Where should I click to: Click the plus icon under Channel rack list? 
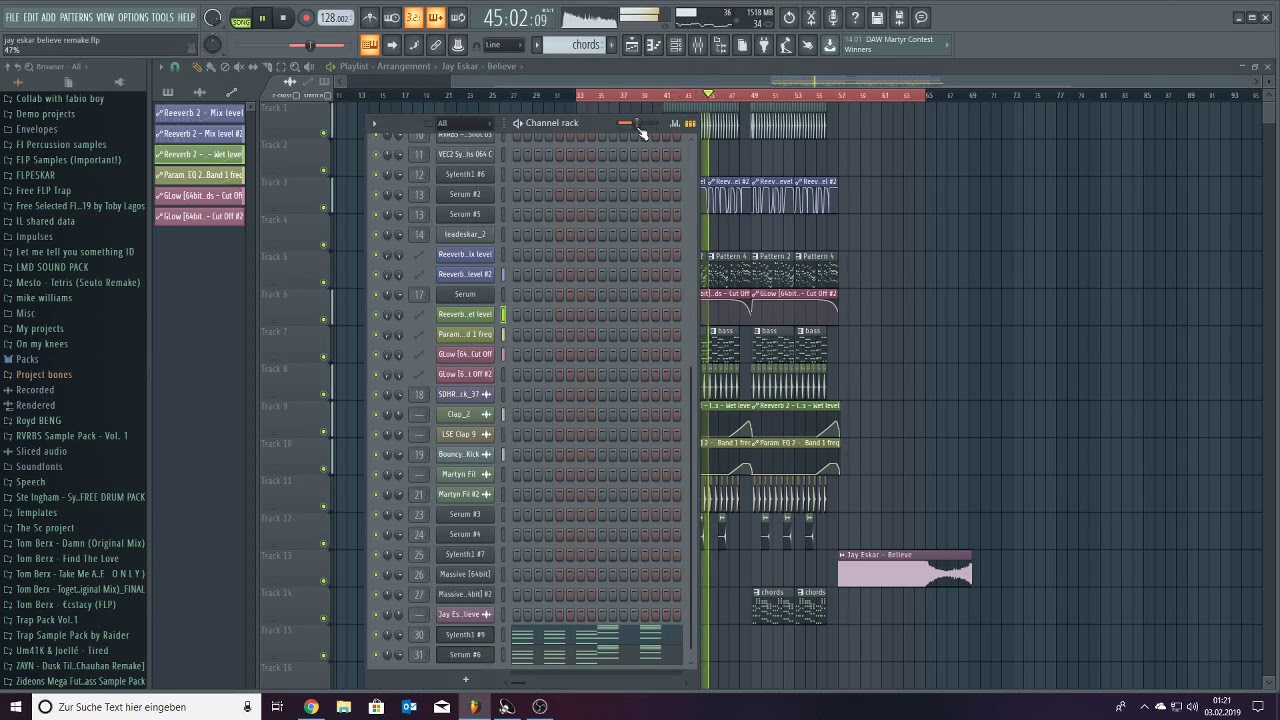coord(465,679)
